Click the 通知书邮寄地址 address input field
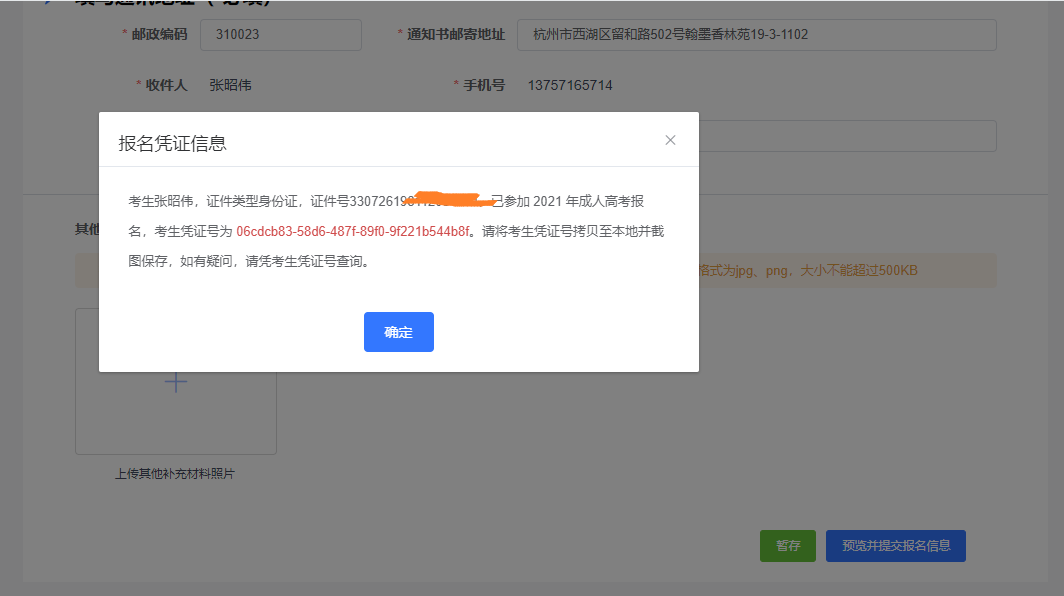 pyautogui.click(x=756, y=35)
